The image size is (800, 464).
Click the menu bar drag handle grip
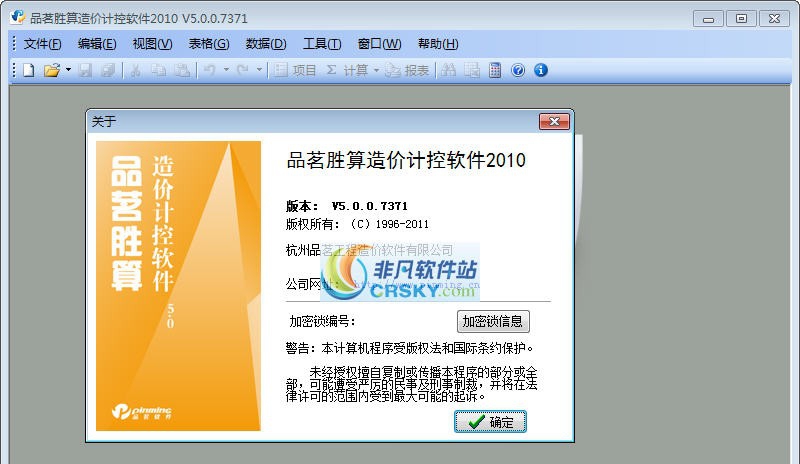pyautogui.click(x=14, y=44)
